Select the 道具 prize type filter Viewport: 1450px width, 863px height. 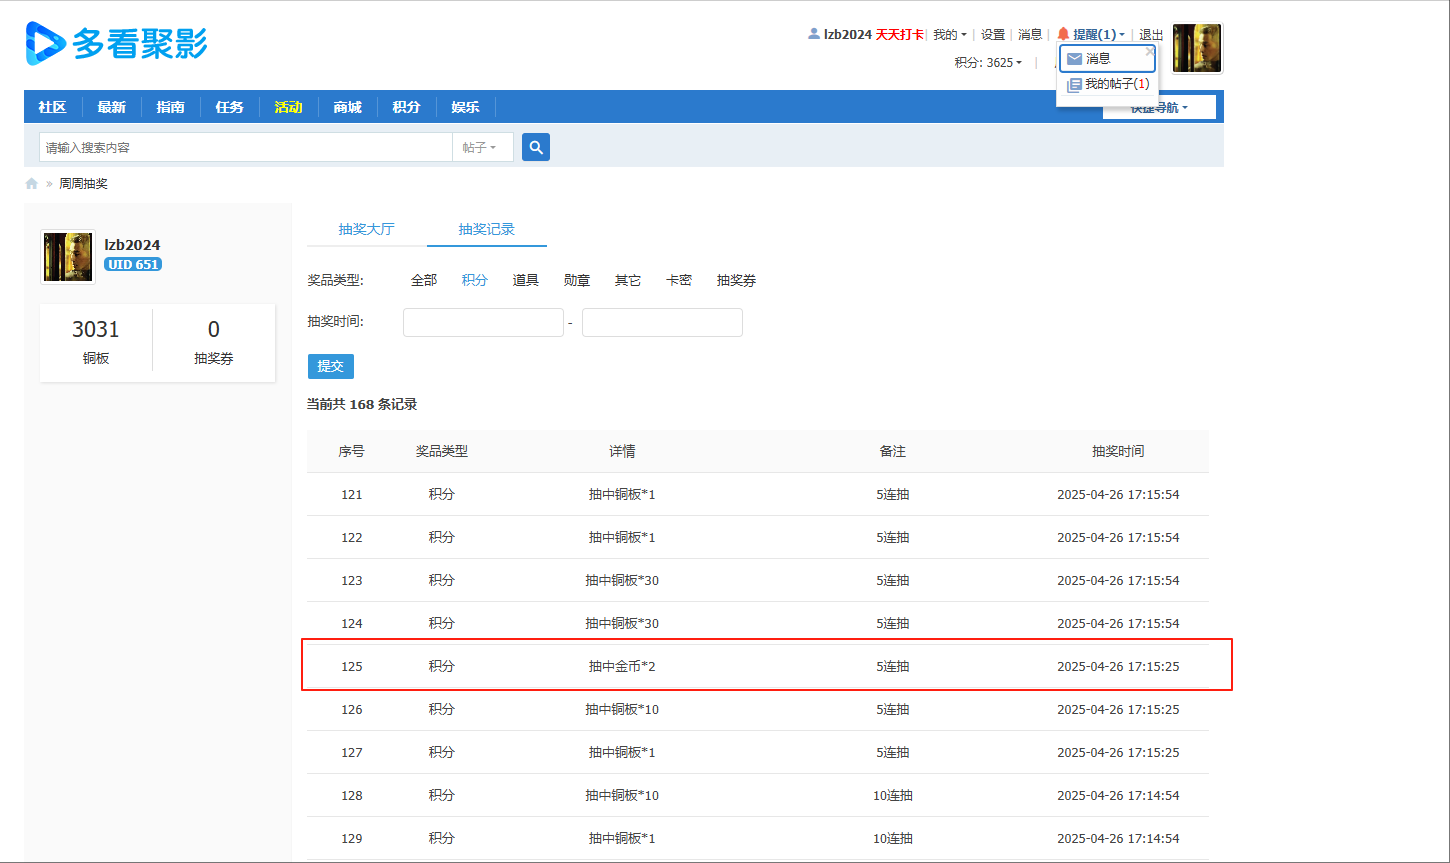point(525,280)
